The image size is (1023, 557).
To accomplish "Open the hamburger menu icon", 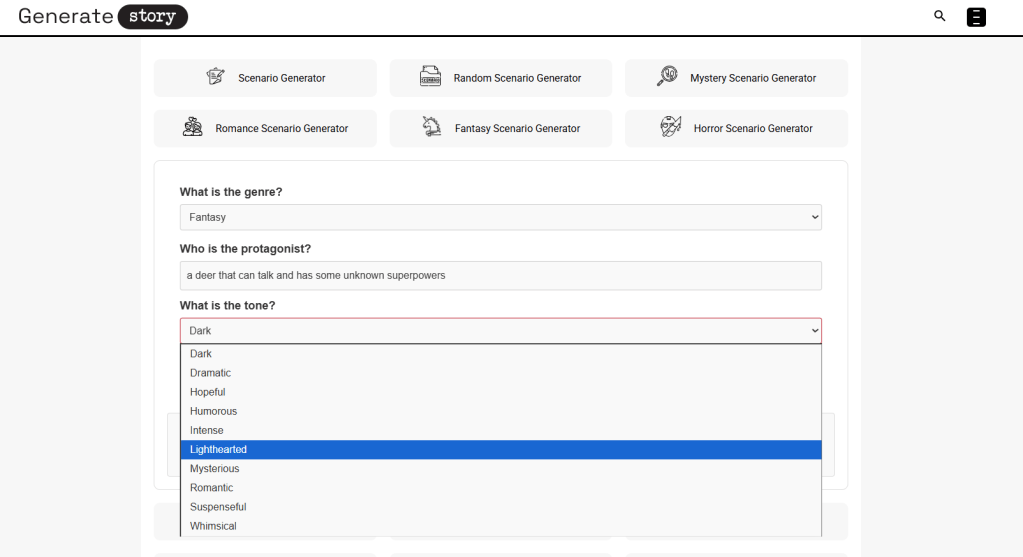I will tap(976, 17).
